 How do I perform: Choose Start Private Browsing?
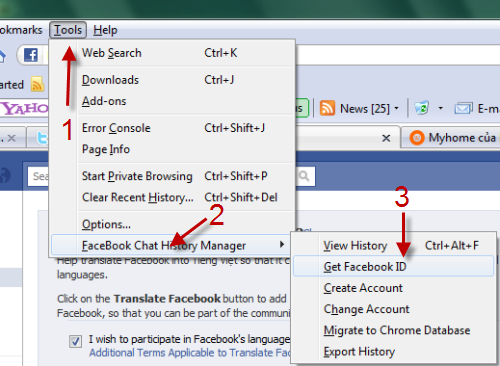172,176
